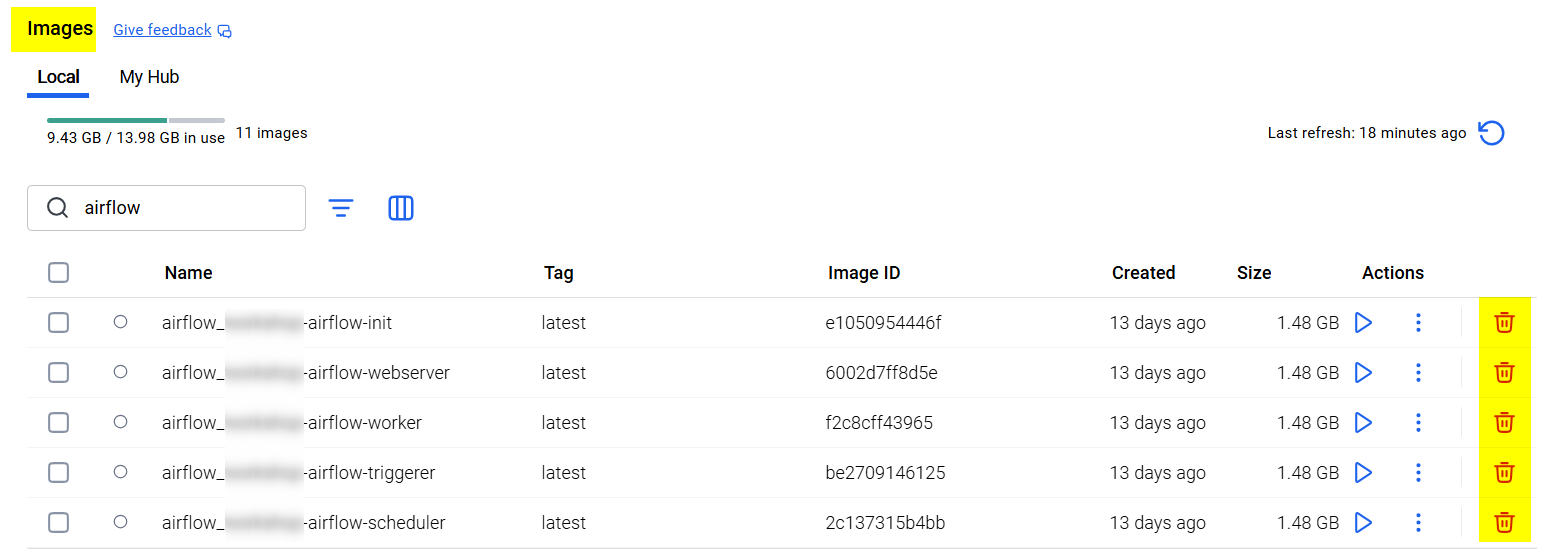Viewport: 1552px width, 560px height.
Task: Run the airflow-scheduler image
Action: [1362, 522]
